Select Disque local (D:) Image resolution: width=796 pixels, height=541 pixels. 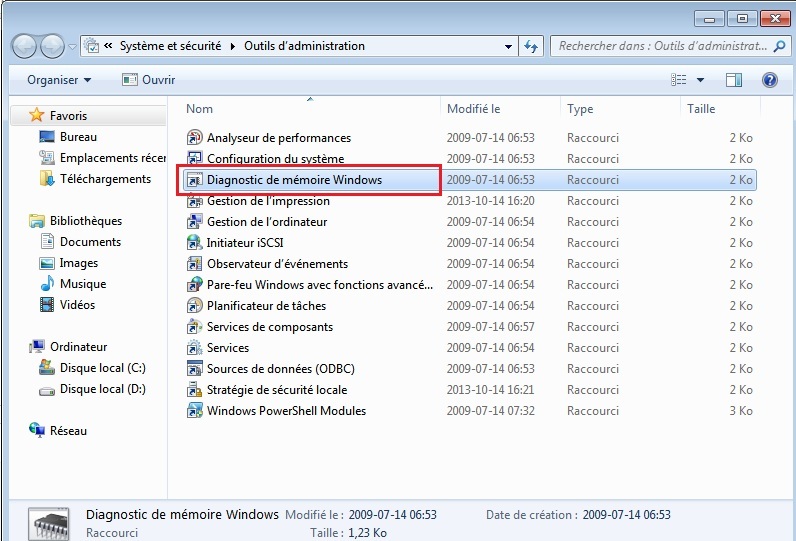coord(92,389)
